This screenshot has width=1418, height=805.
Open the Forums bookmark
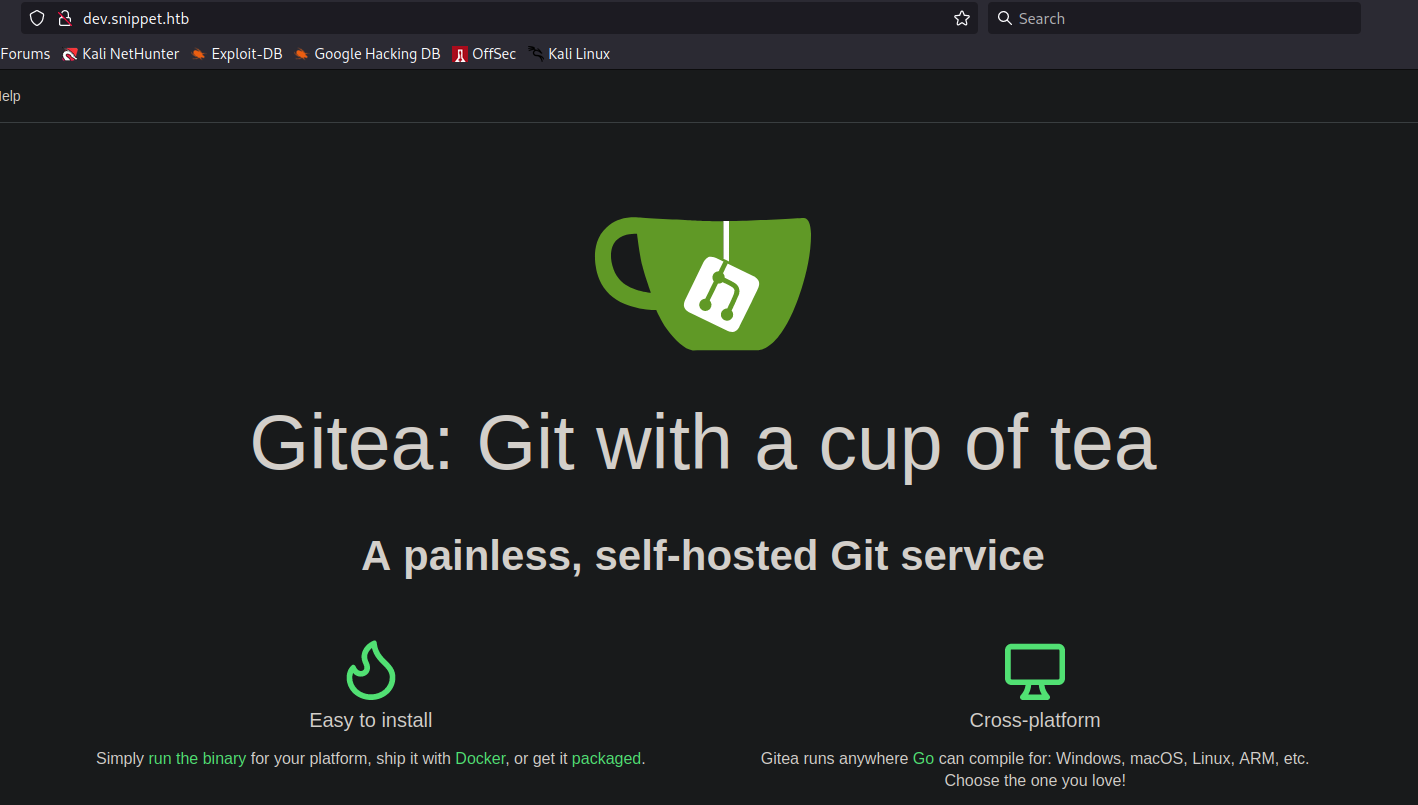click(x=25, y=54)
